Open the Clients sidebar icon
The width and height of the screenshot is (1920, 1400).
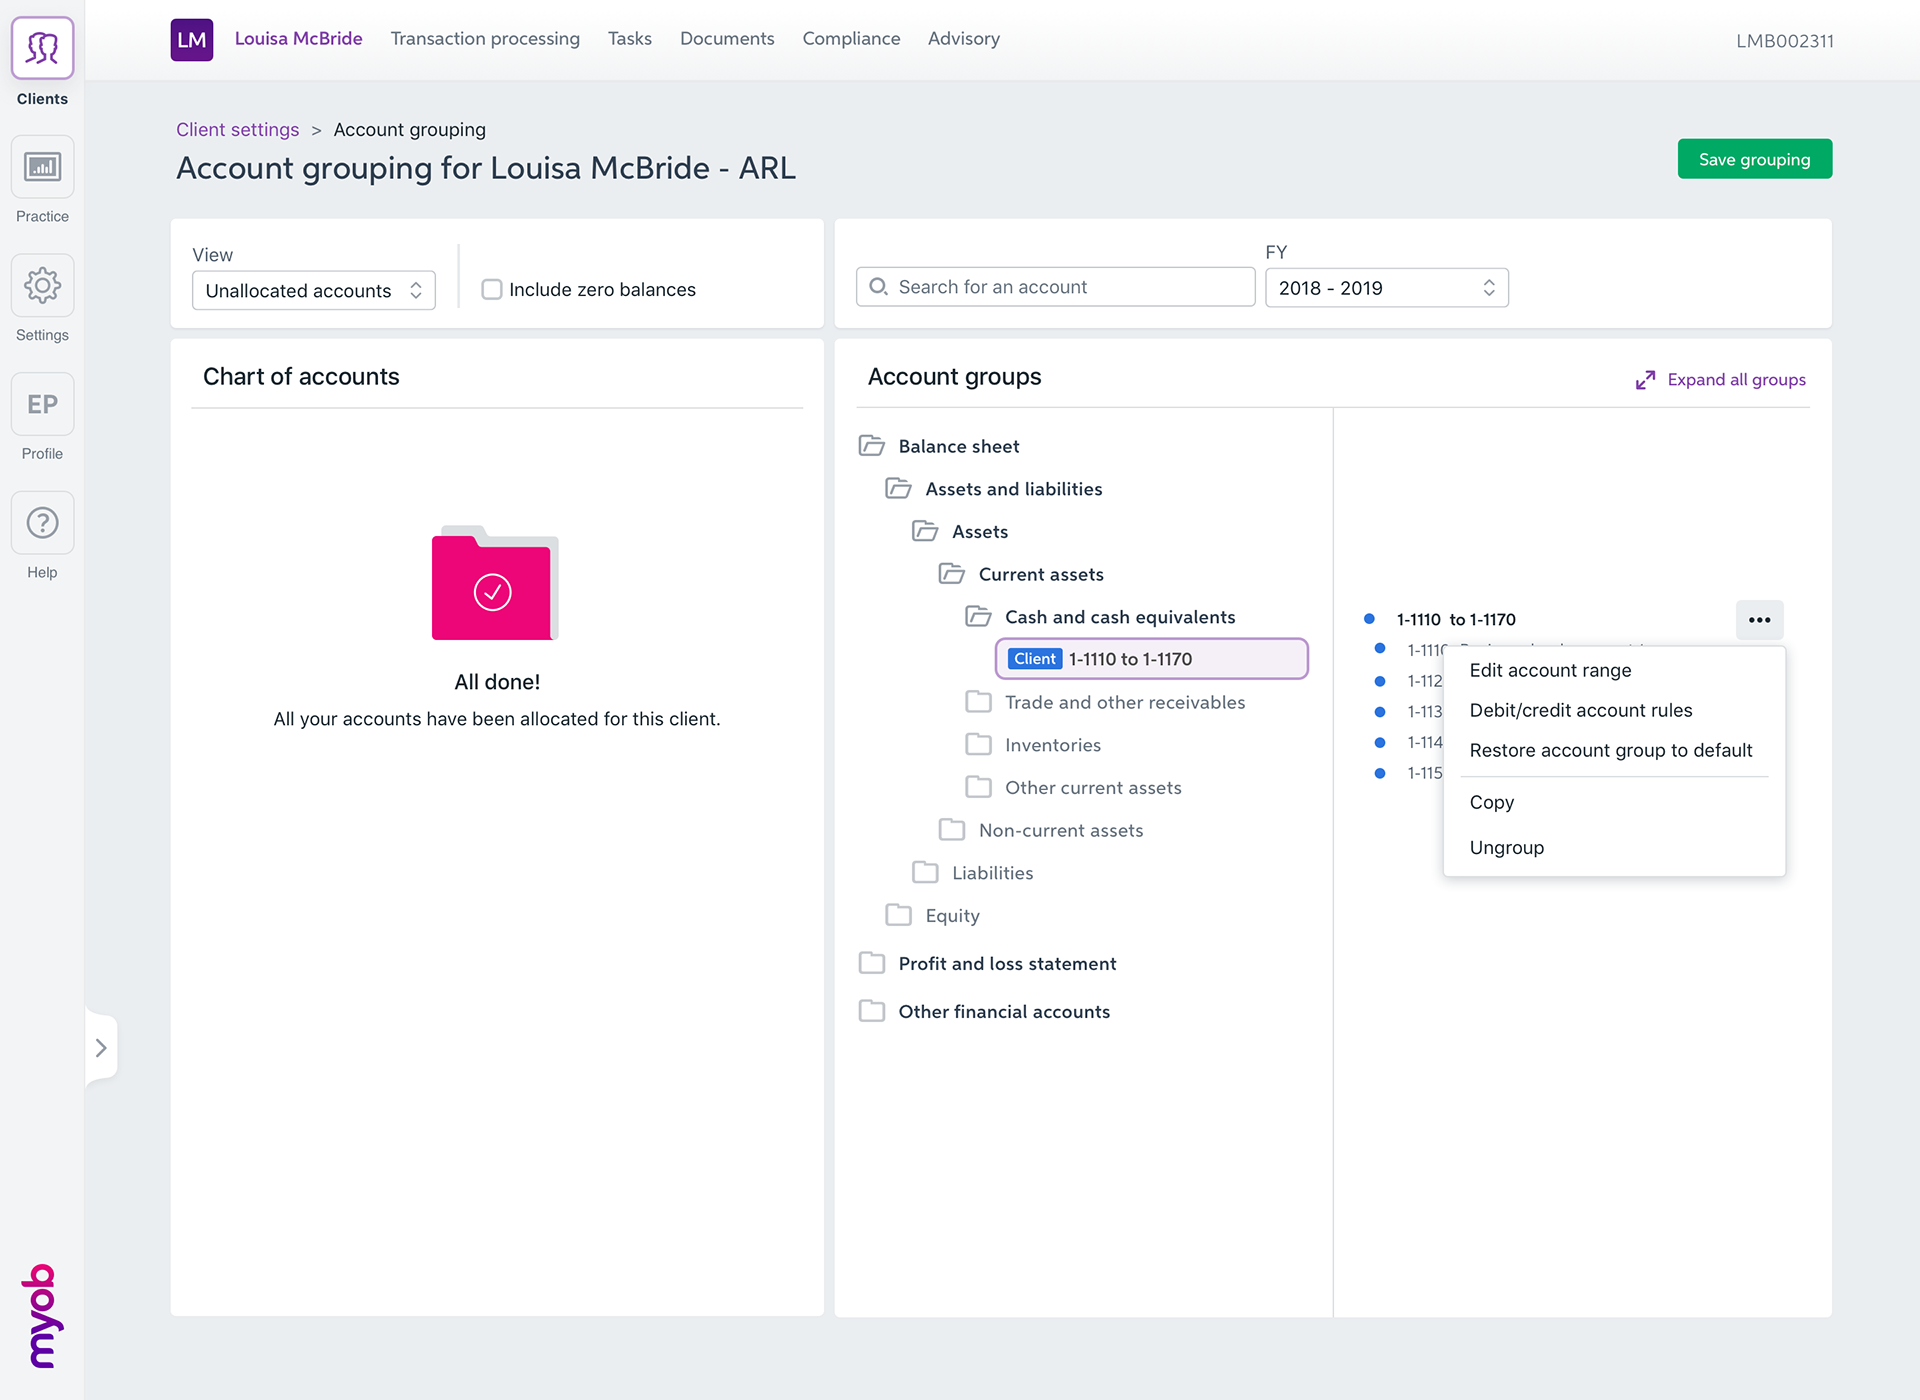click(x=42, y=48)
